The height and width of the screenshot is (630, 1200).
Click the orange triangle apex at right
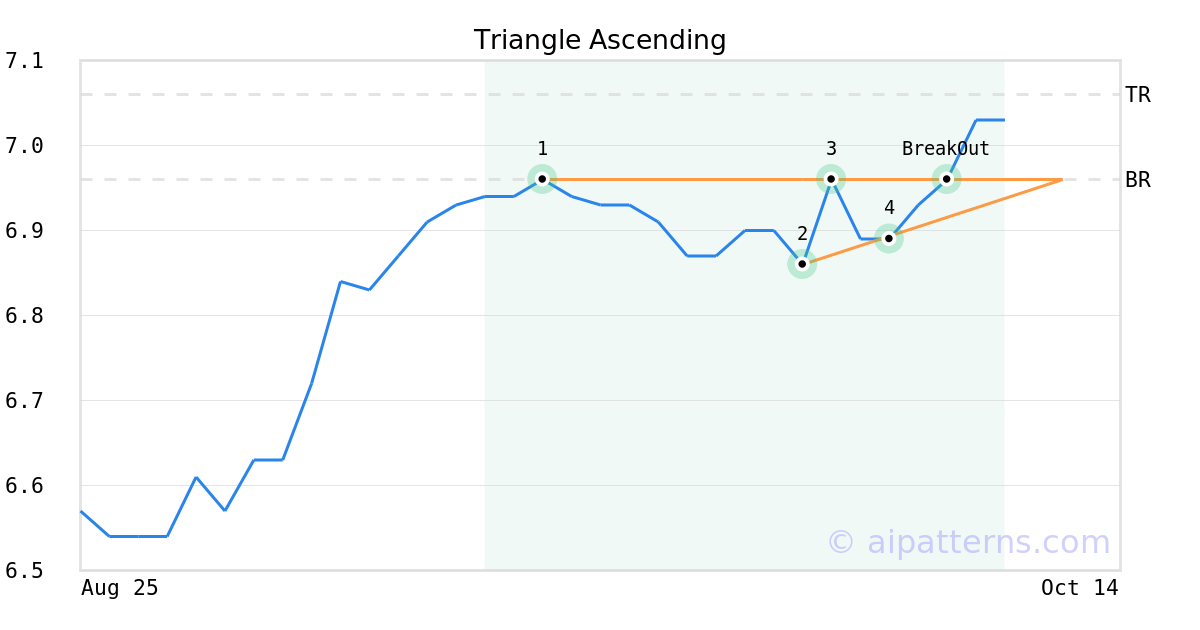(1061, 180)
